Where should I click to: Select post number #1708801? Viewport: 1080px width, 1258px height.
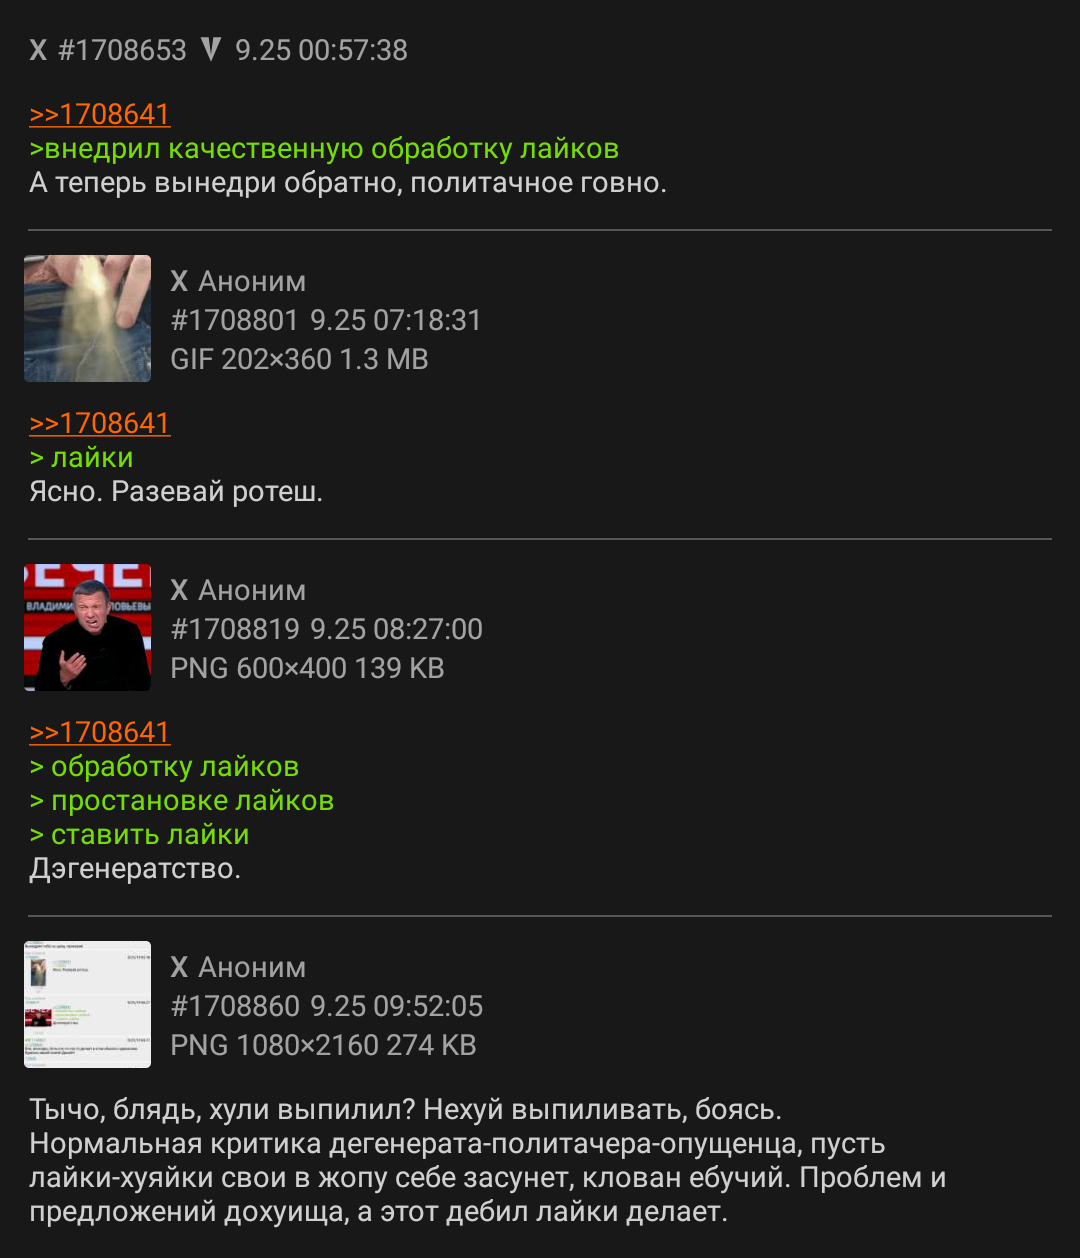coord(235,320)
